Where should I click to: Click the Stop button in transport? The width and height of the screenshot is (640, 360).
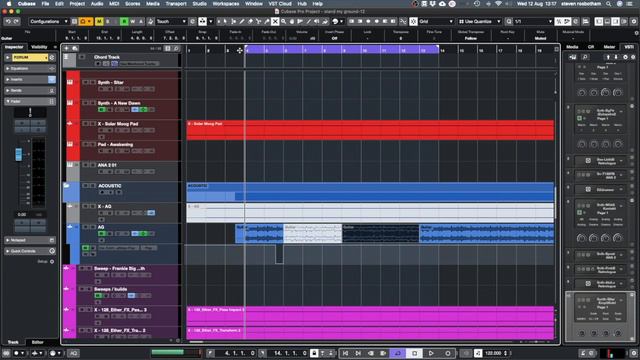pos(414,353)
